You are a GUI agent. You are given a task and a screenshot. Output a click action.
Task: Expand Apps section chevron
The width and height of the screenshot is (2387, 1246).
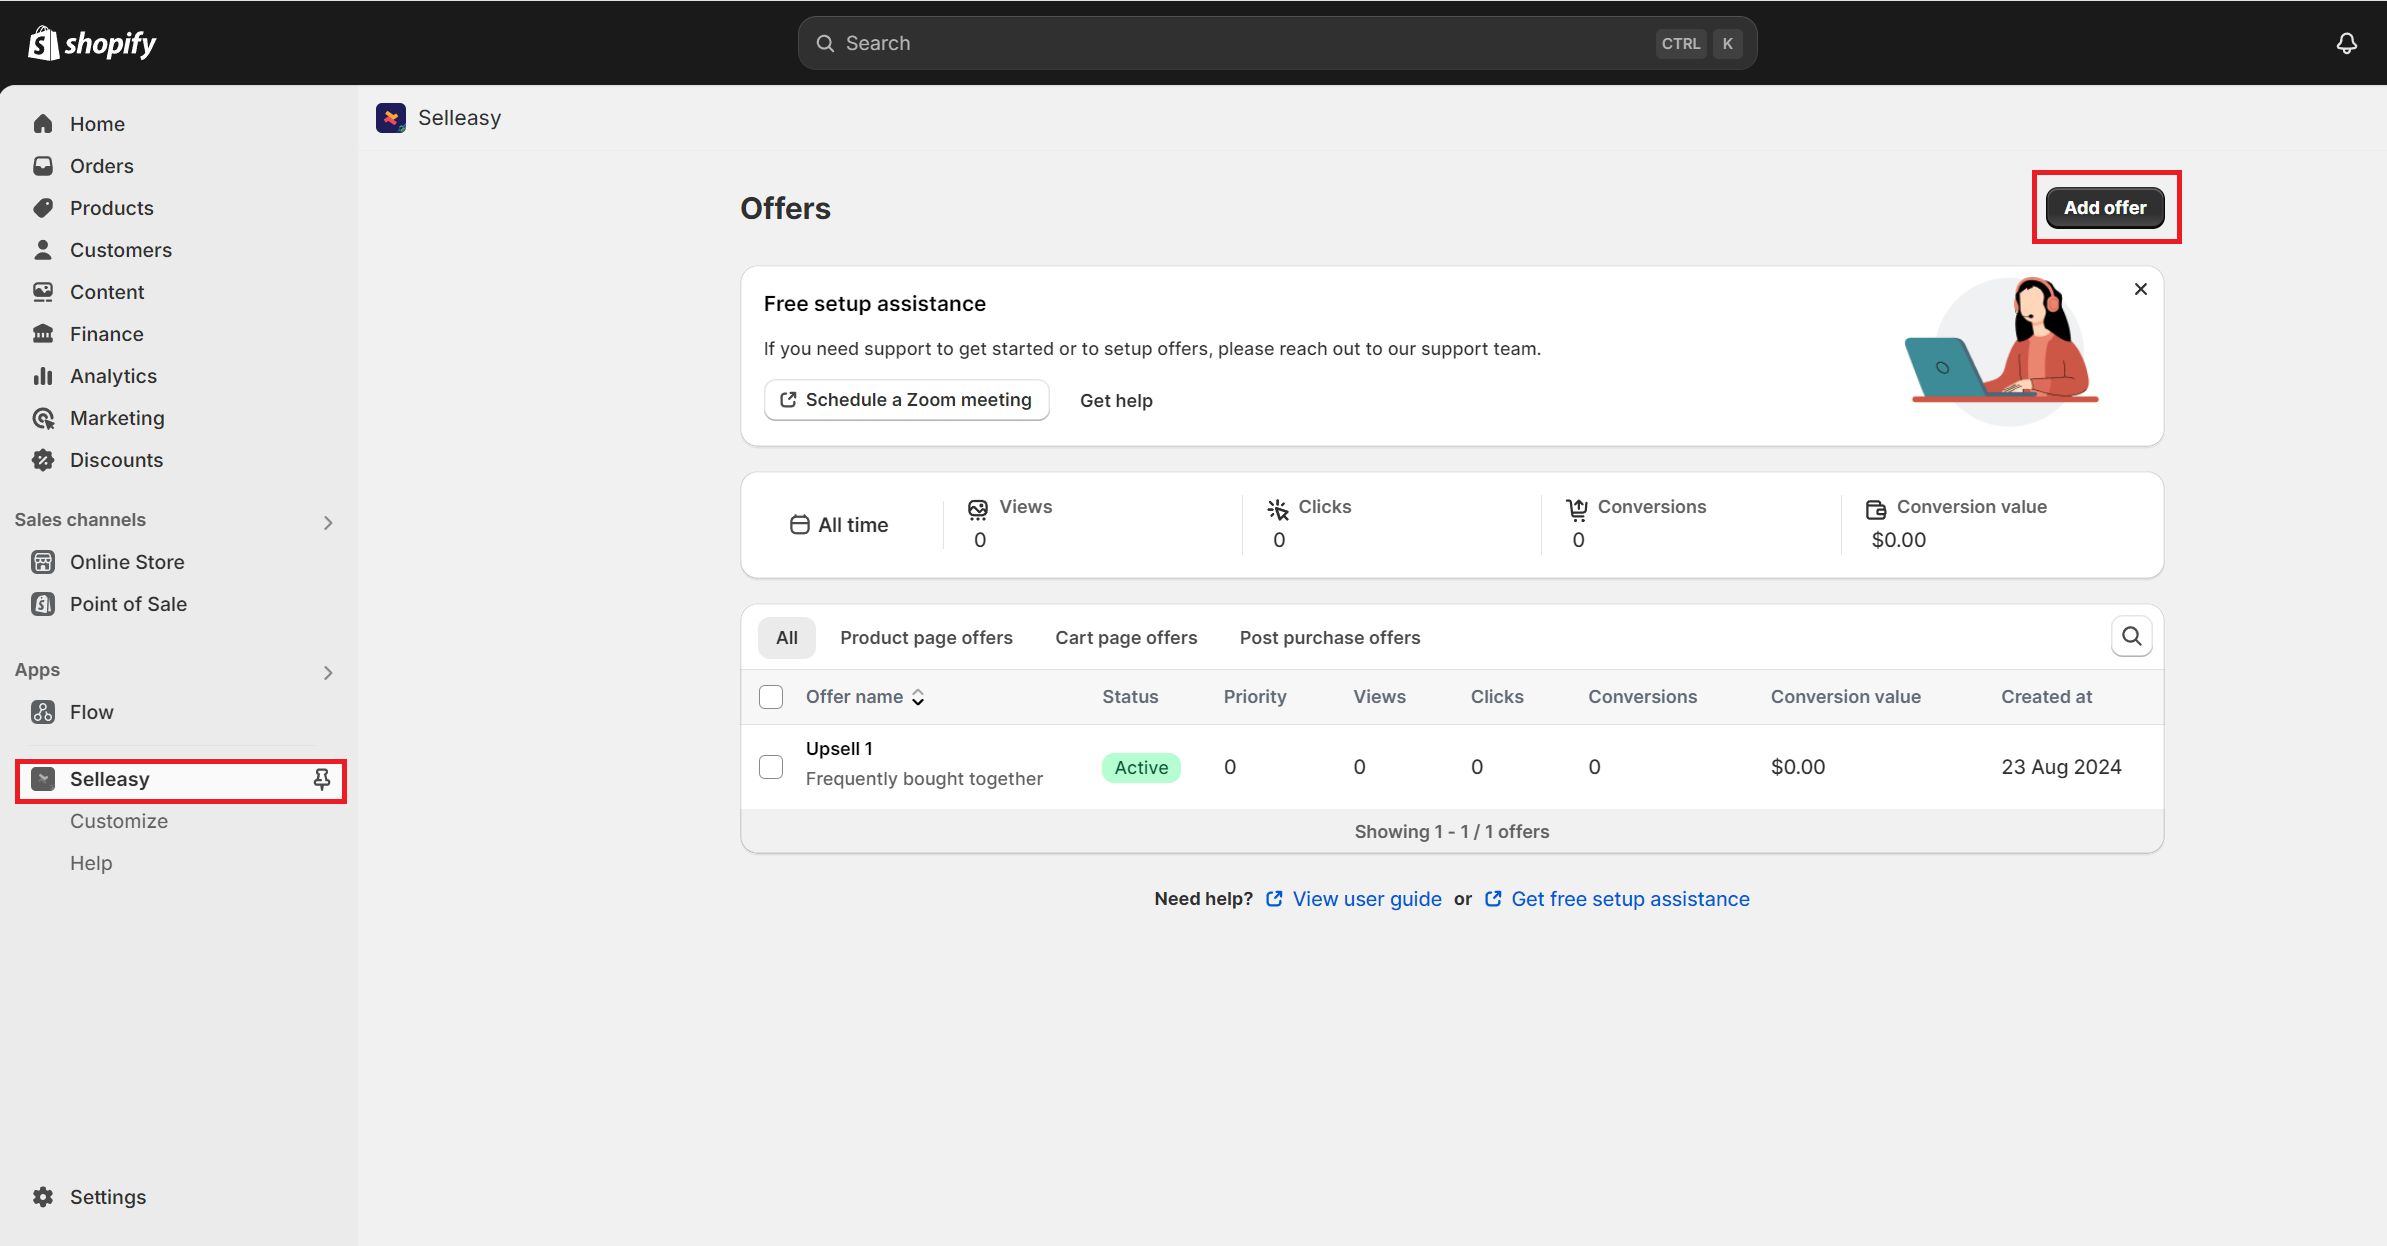pyautogui.click(x=328, y=672)
